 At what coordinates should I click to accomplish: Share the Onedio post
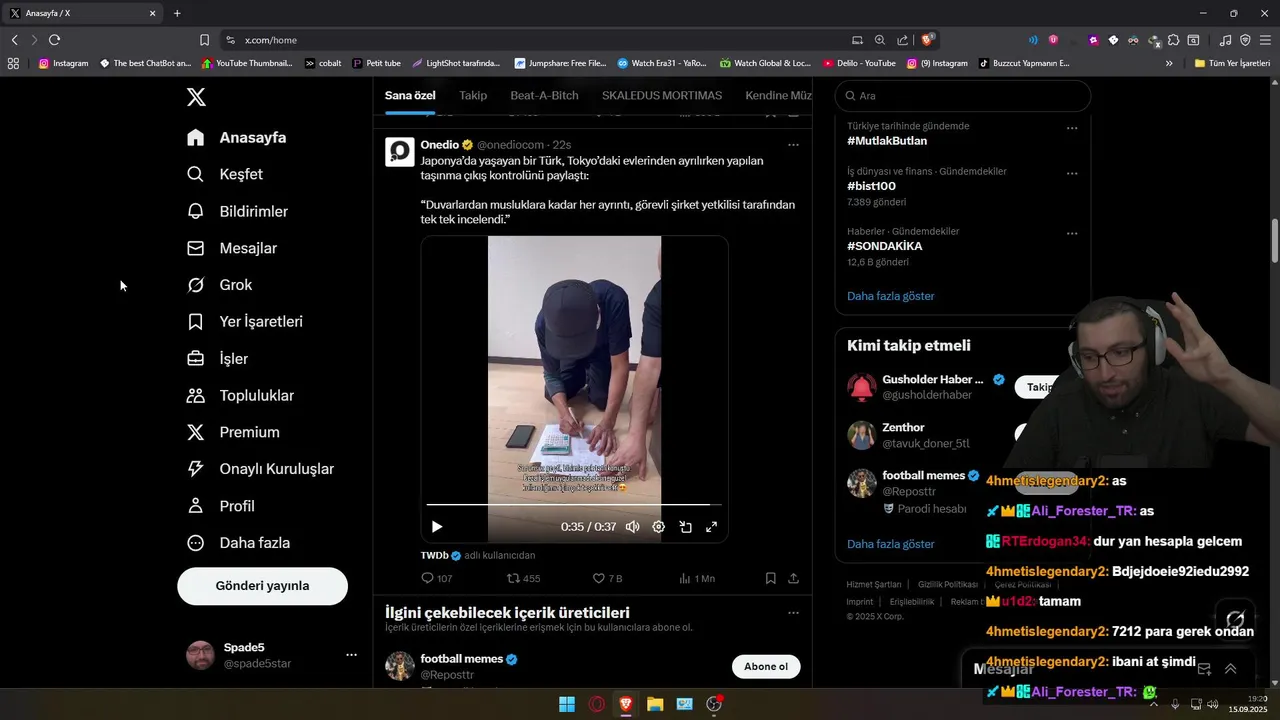point(793,578)
